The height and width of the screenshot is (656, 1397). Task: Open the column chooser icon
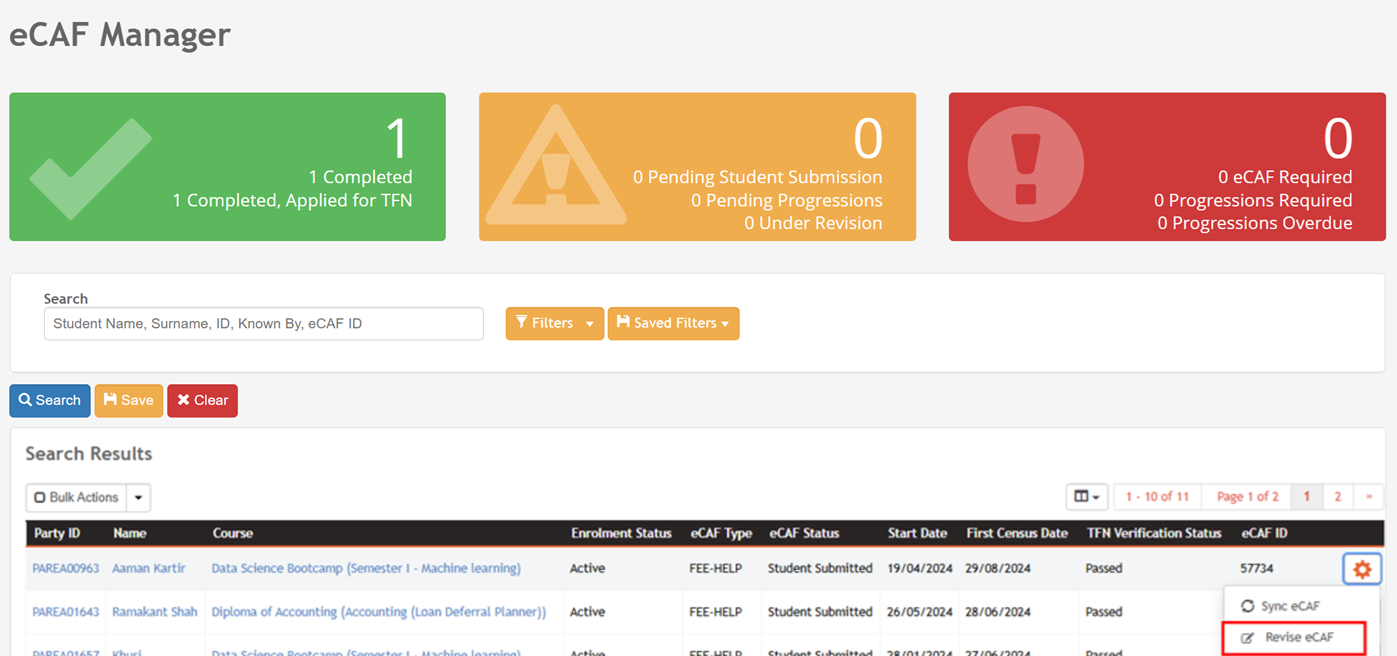1086,497
